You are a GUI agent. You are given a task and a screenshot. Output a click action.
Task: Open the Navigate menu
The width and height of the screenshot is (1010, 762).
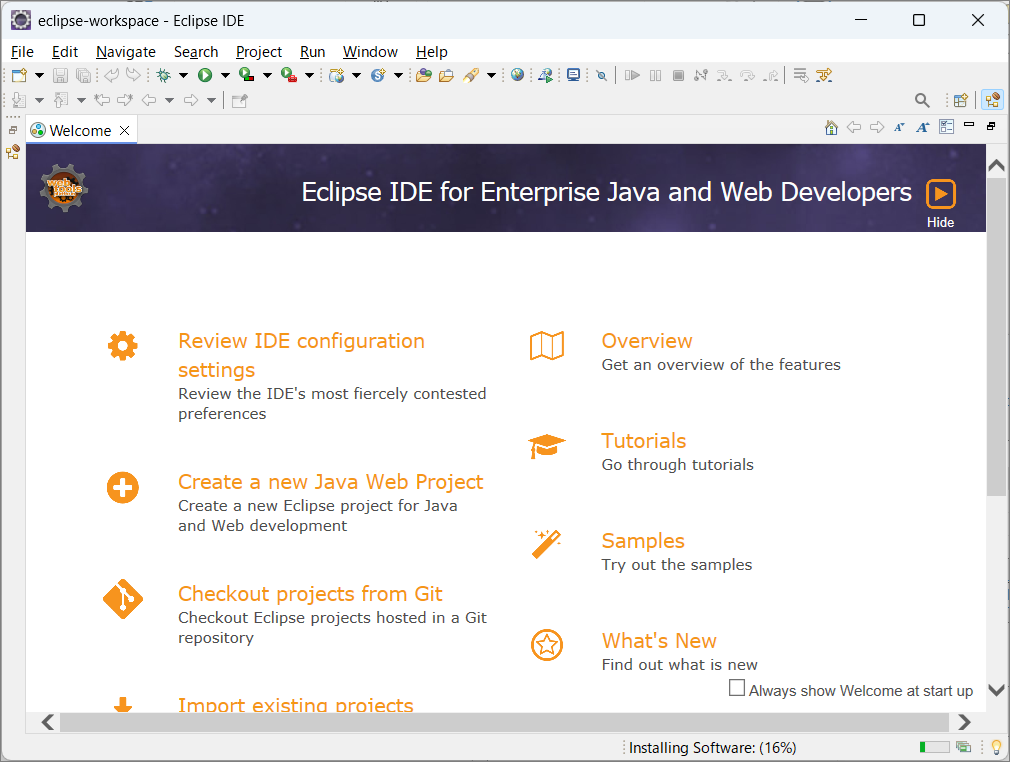pyautogui.click(x=126, y=52)
